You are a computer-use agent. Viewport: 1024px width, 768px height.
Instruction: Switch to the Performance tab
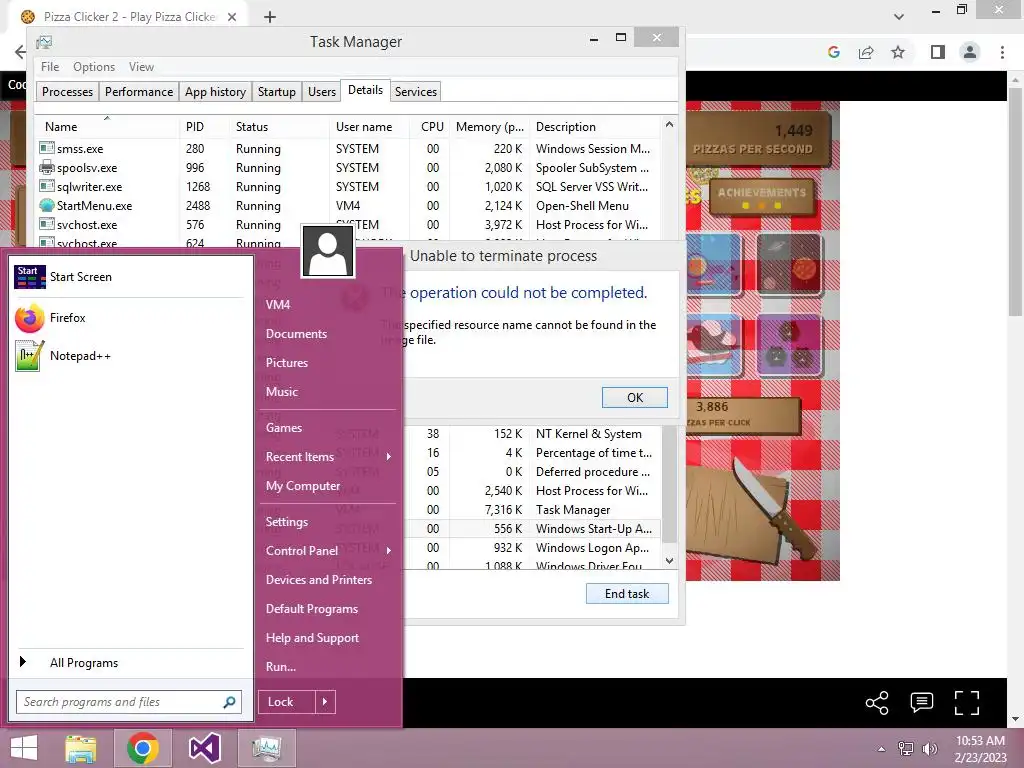point(139,91)
